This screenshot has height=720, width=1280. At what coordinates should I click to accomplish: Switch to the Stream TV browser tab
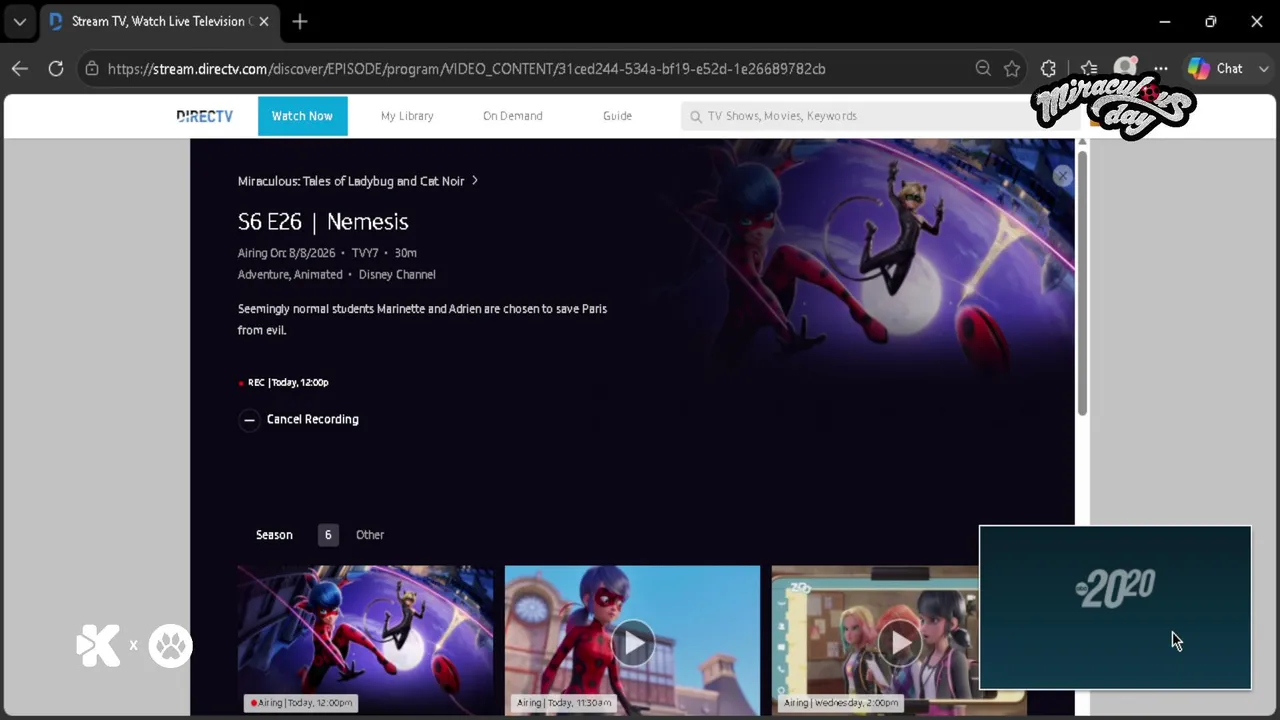(158, 21)
